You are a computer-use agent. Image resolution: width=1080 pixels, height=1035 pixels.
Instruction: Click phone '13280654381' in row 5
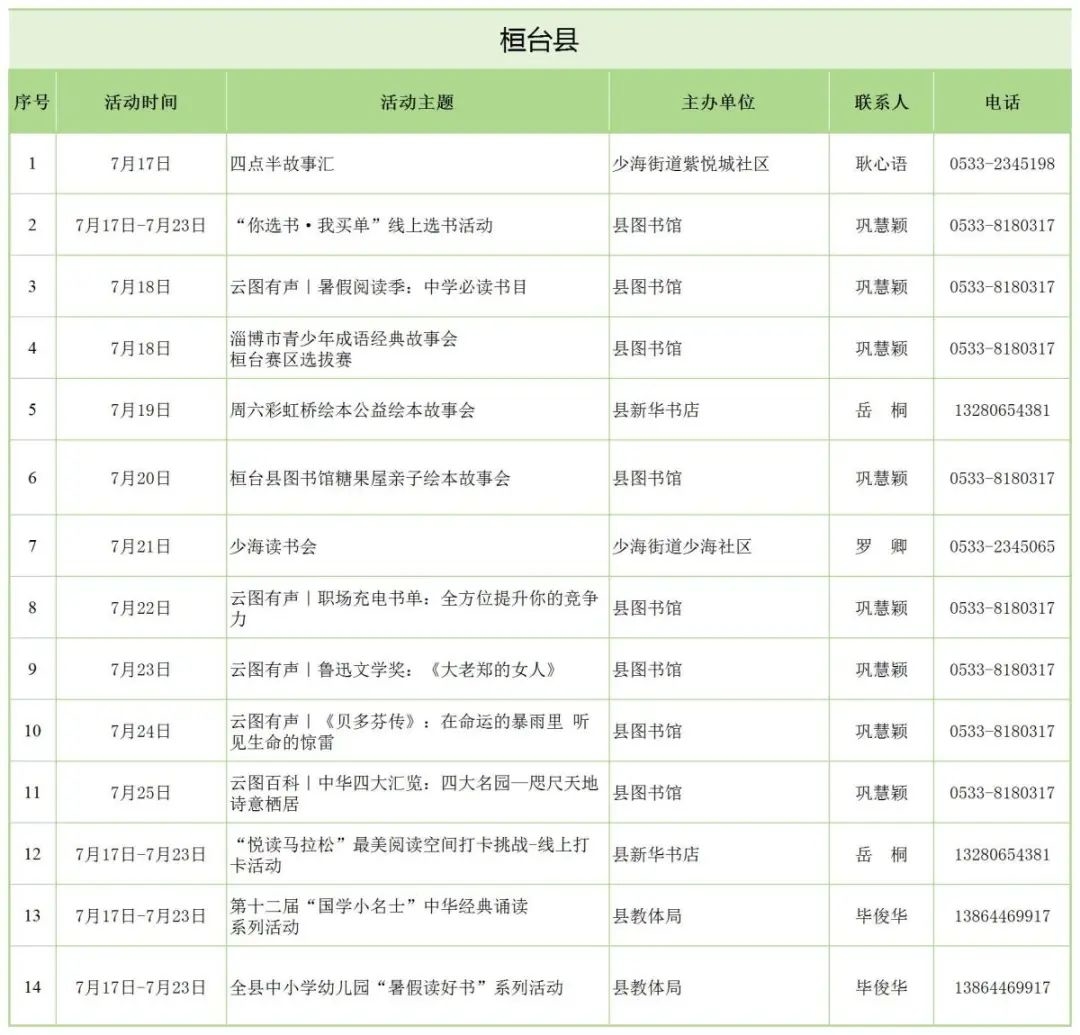point(1001,410)
